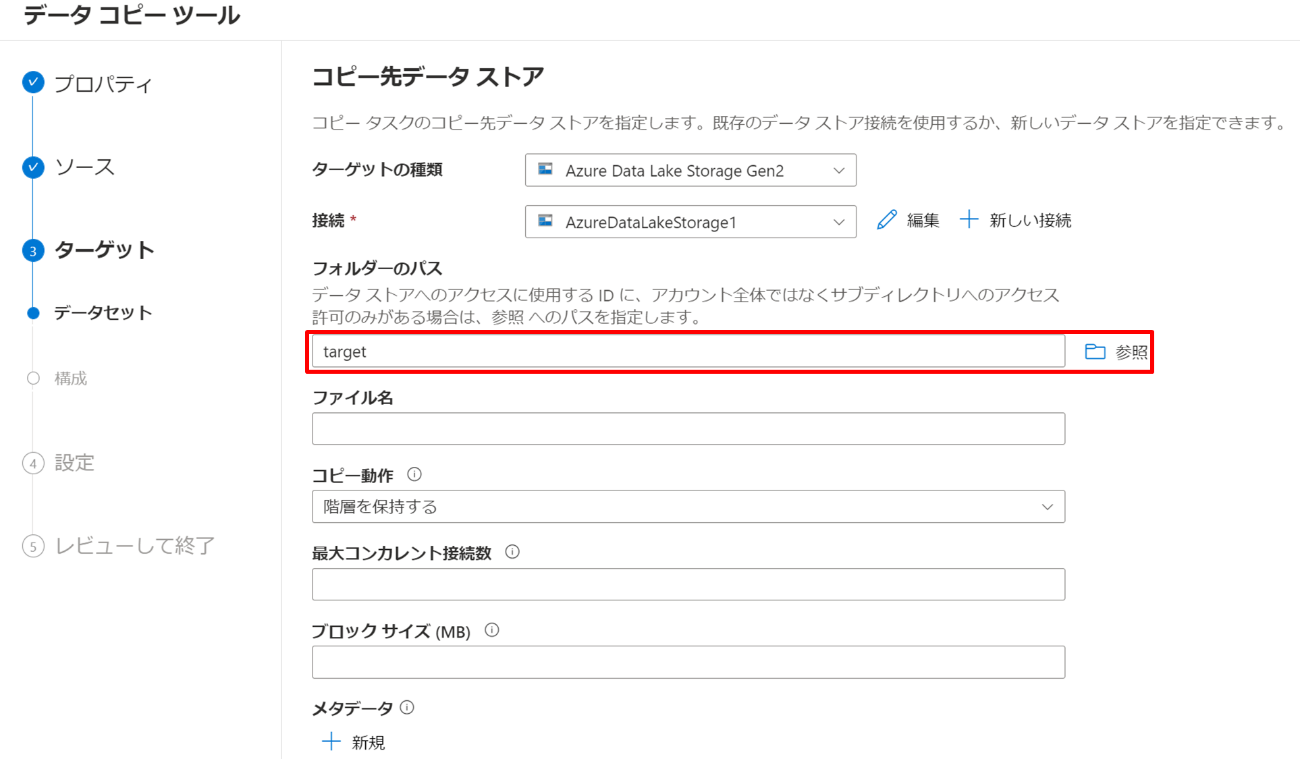Click the ターゲットの種類 label
This screenshot has width=1300, height=759.
pos(377,169)
